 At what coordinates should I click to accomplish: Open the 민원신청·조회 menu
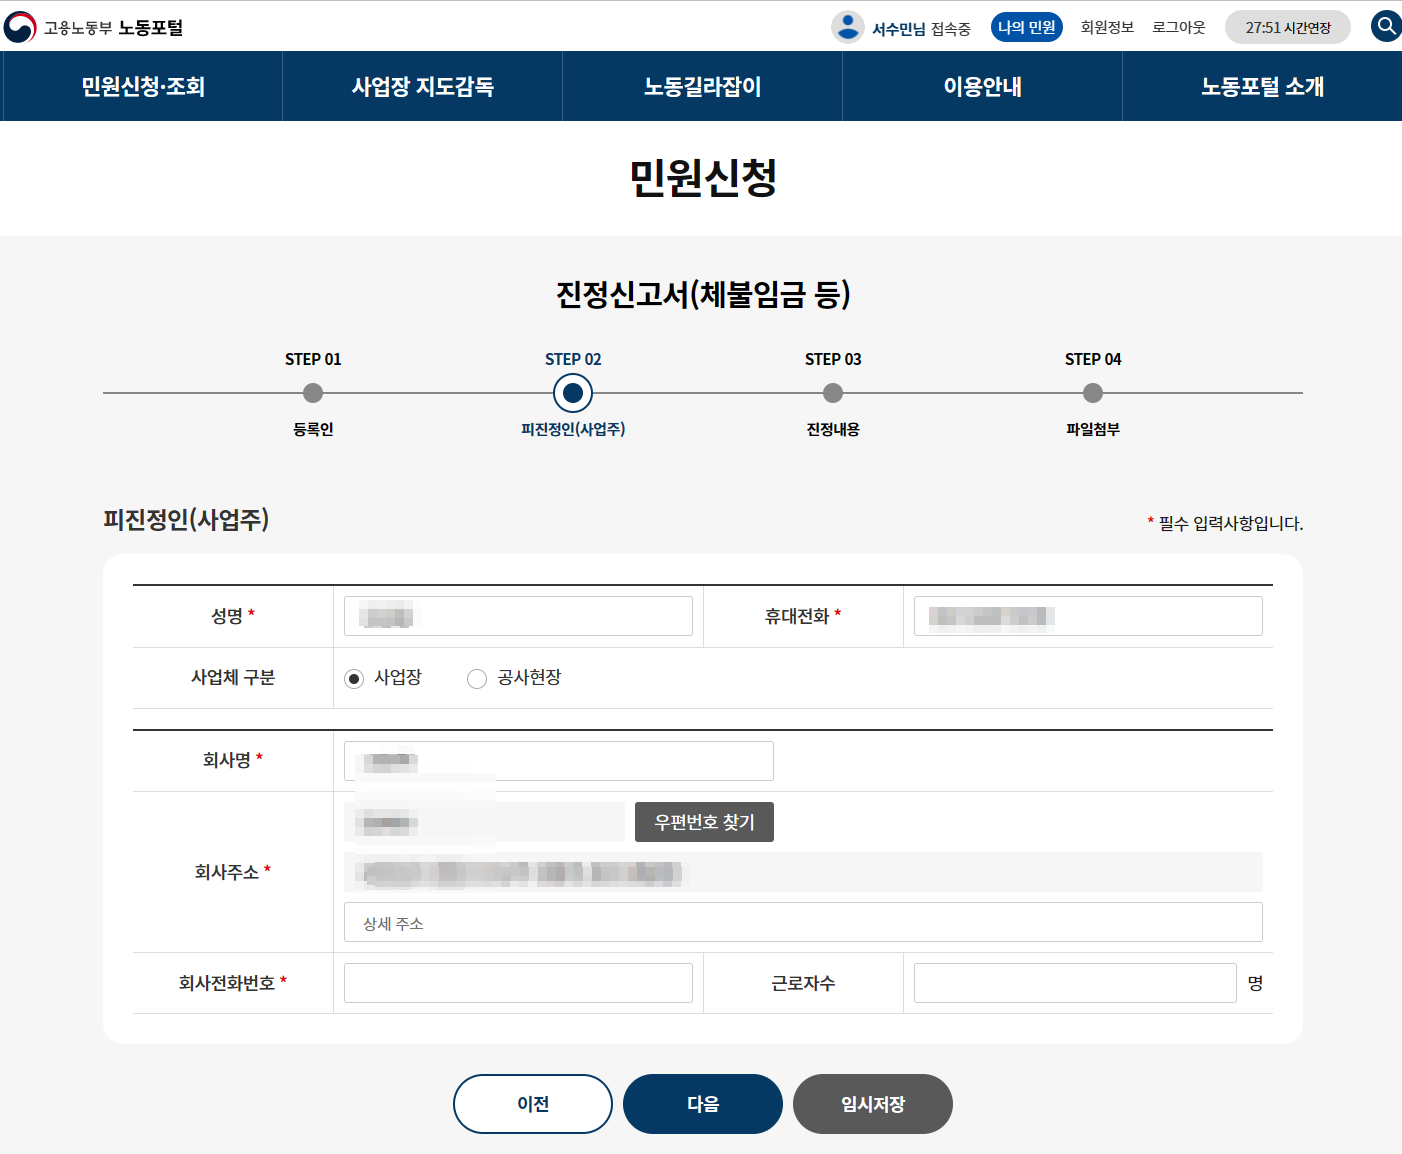(x=143, y=87)
